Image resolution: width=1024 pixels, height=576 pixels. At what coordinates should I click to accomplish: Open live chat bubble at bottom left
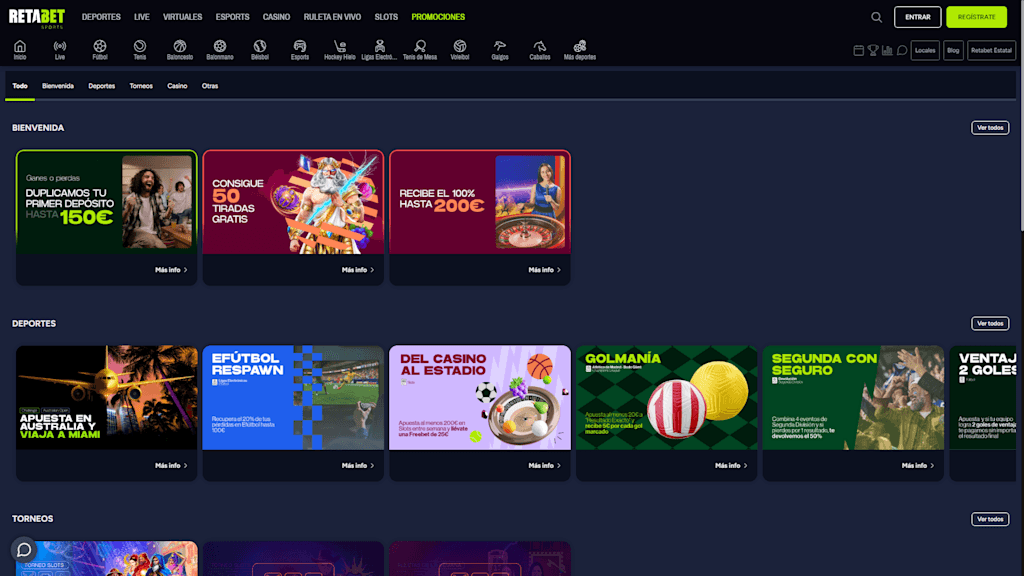[x=23, y=549]
